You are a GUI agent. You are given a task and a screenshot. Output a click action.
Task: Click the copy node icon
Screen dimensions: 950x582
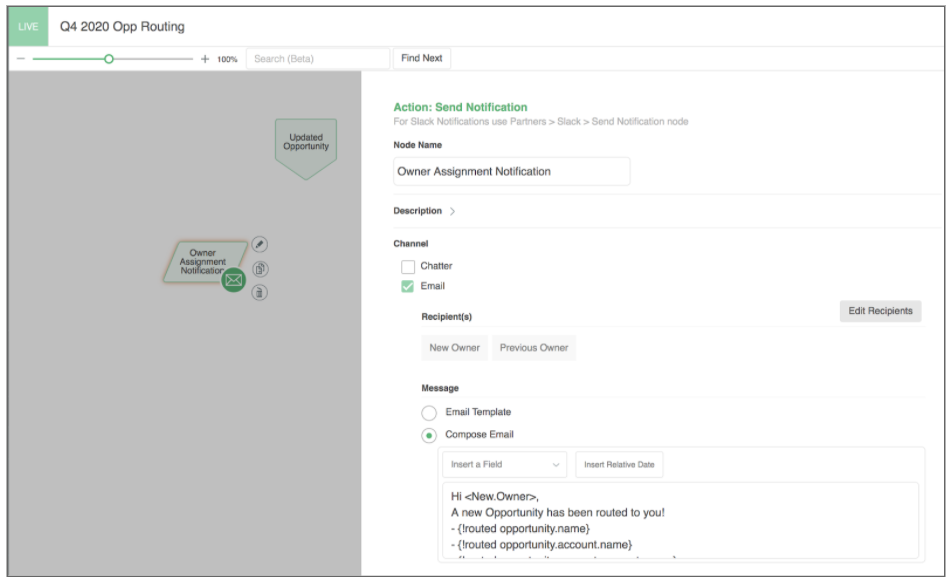coord(259,268)
